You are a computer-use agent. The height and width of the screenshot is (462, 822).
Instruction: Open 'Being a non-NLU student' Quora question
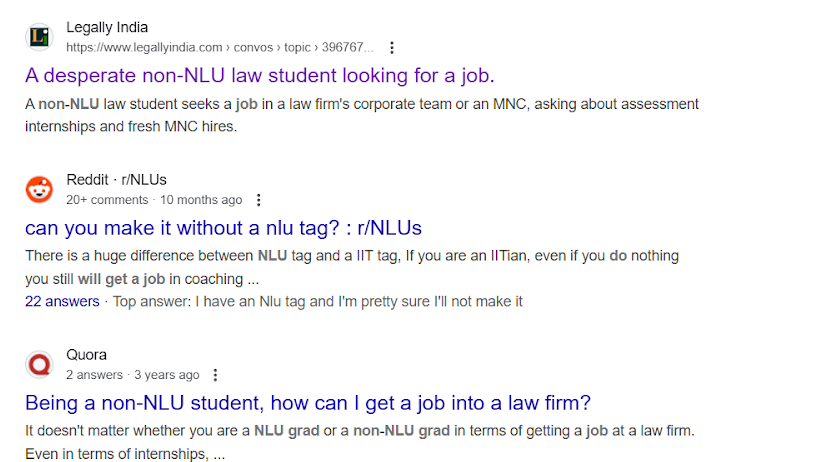307,403
